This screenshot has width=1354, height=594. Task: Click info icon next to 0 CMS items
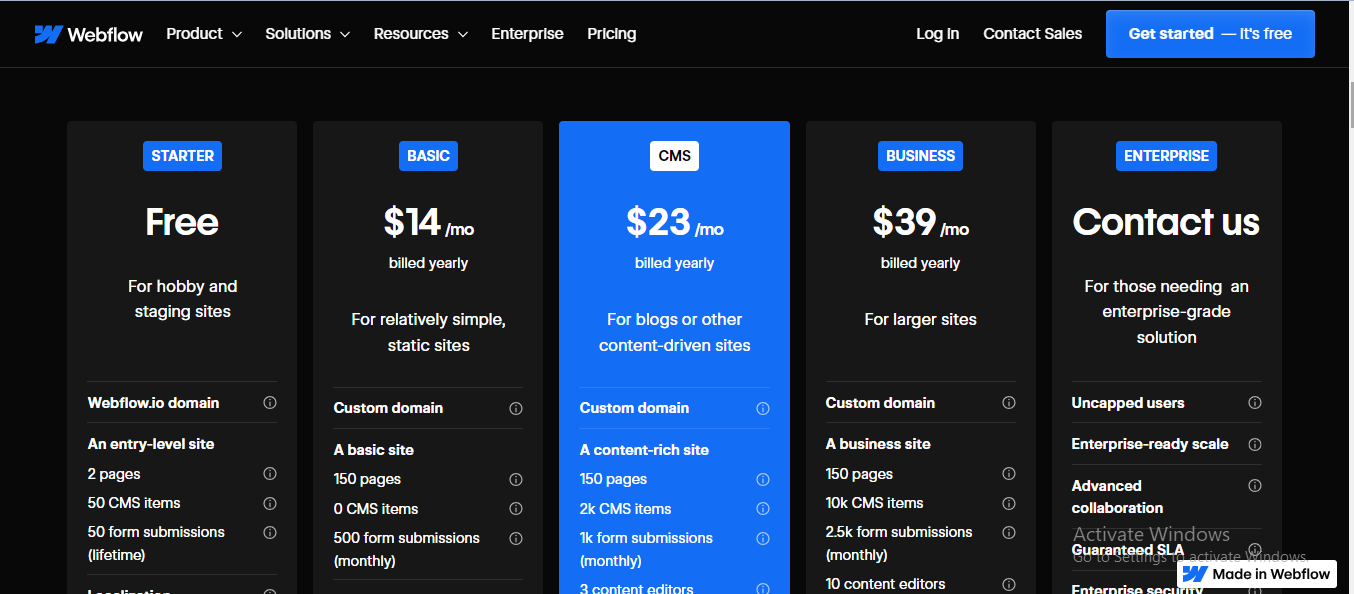(515, 508)
